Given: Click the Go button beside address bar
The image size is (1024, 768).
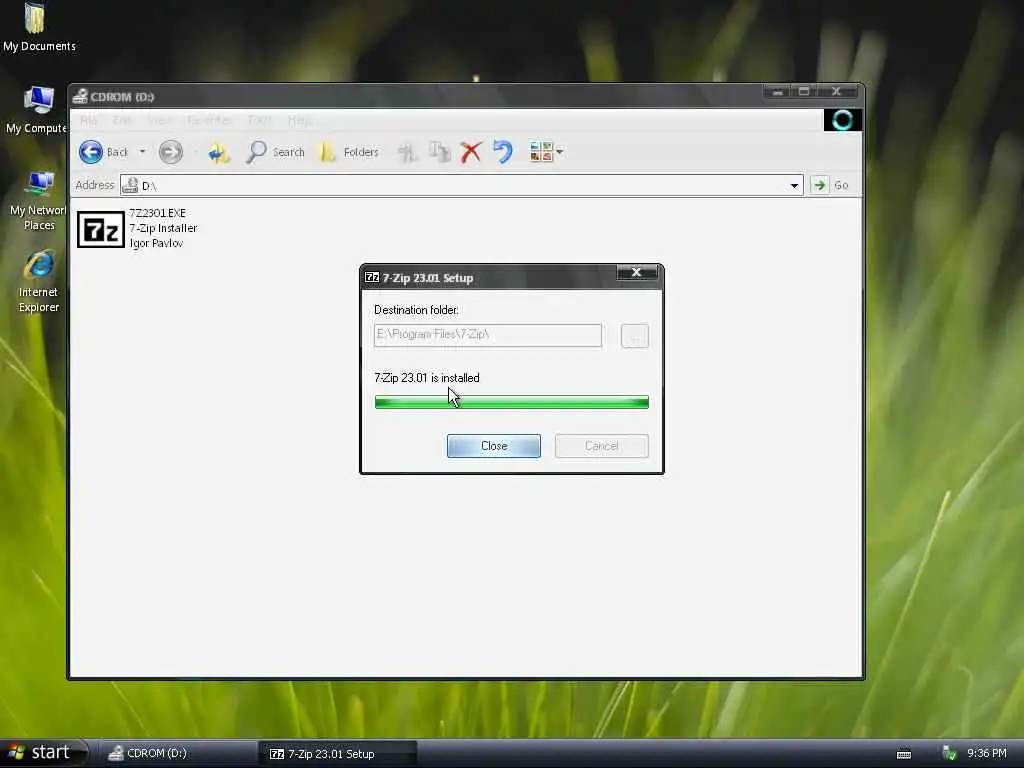Looking at the screenshot, I should tap(829, 185).
